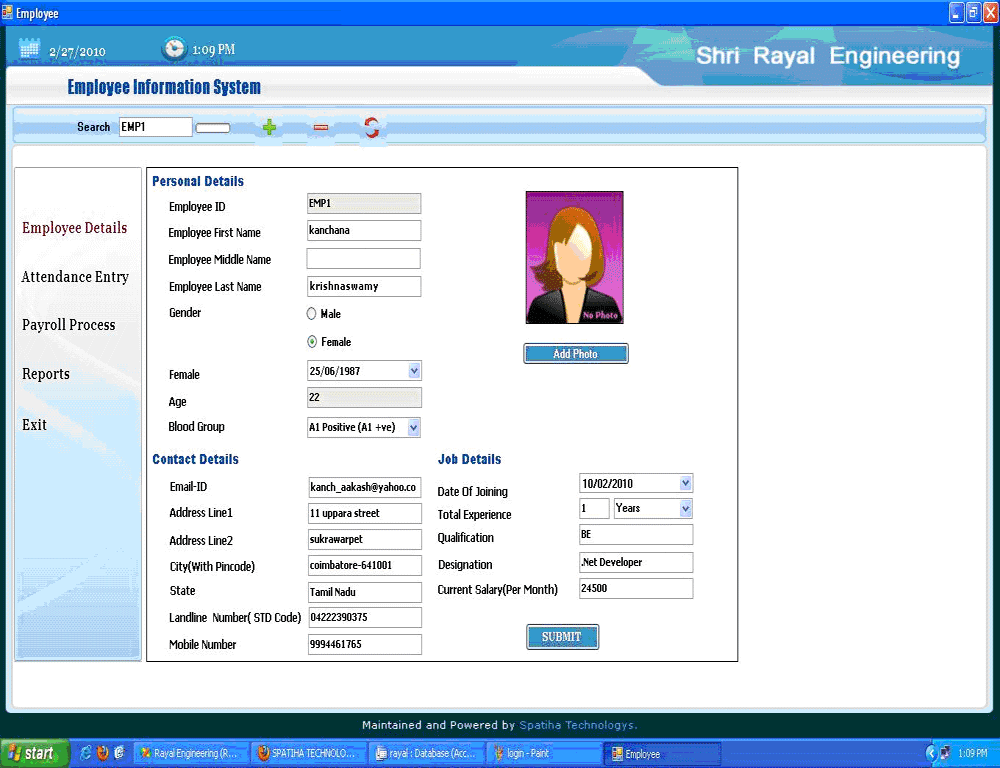Click the empty Employee Middle Name field
1000x768 pixels.
364,258
